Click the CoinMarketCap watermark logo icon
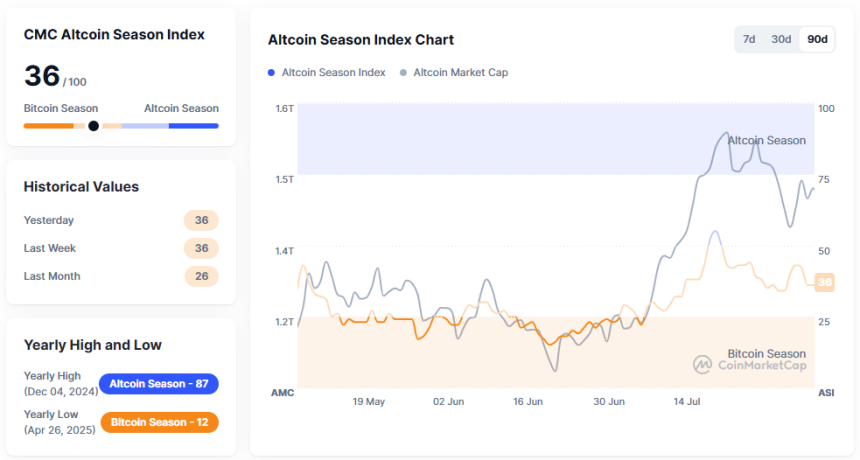This screenshot has width=860, height=460. pyautogui.click(x=703, y=365)
